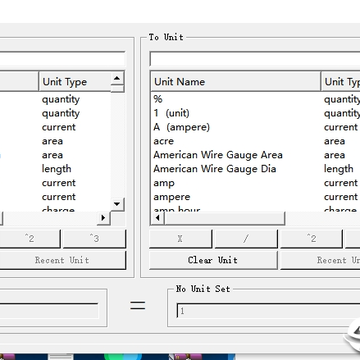360x360 pixels.
Task: Click first 'quantity' type cell in left list
Action: coord(61,99)
